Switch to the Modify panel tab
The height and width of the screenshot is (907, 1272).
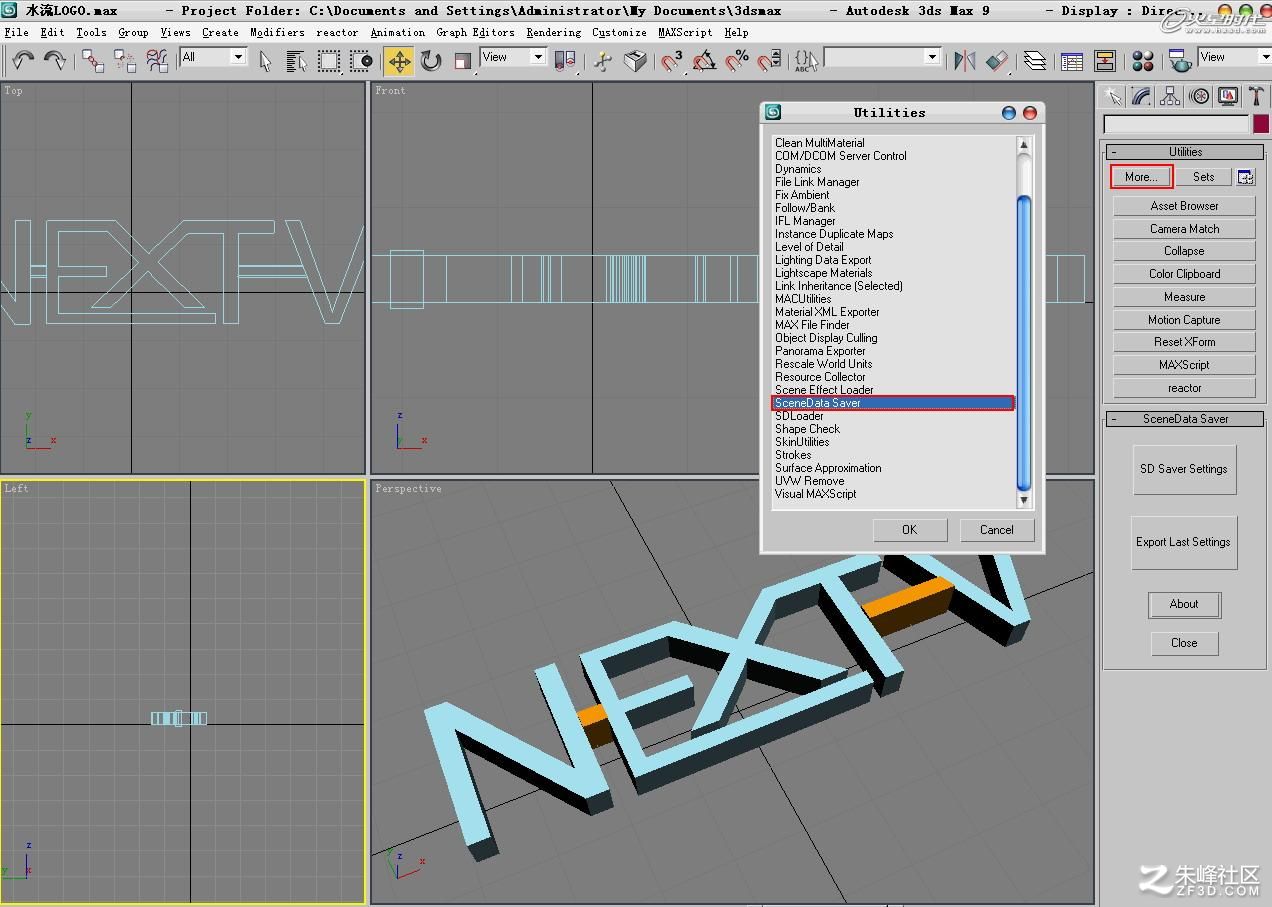1141,96
